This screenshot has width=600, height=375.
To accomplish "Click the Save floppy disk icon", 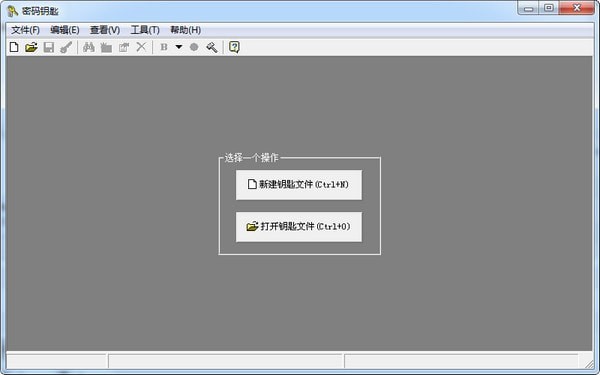I will click(49, 47).
